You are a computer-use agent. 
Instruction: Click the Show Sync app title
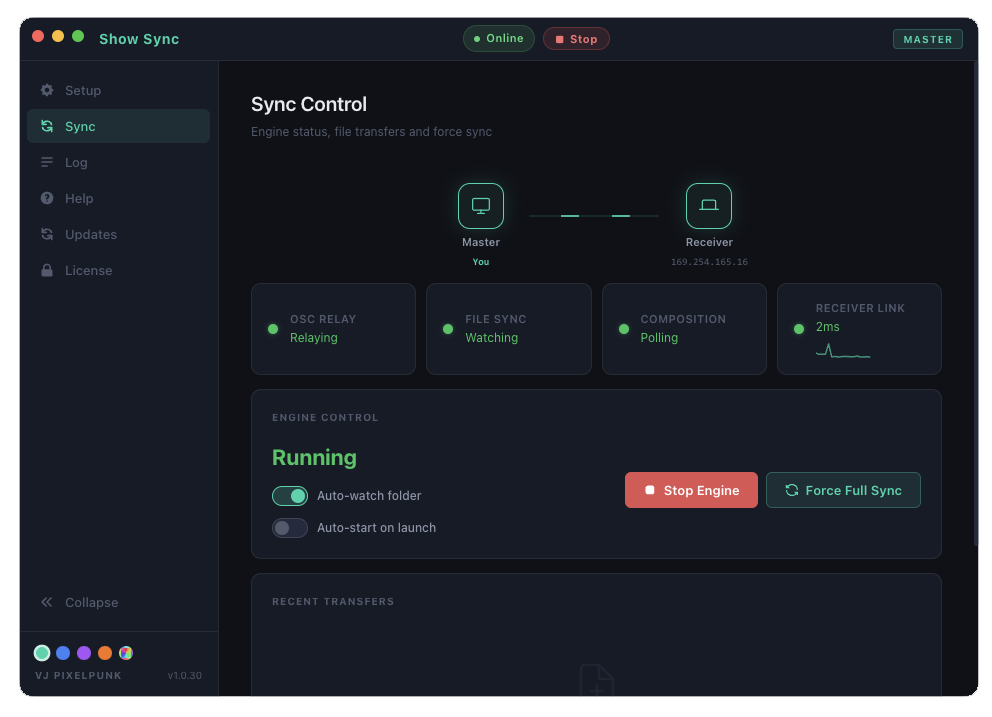(139, 39)
